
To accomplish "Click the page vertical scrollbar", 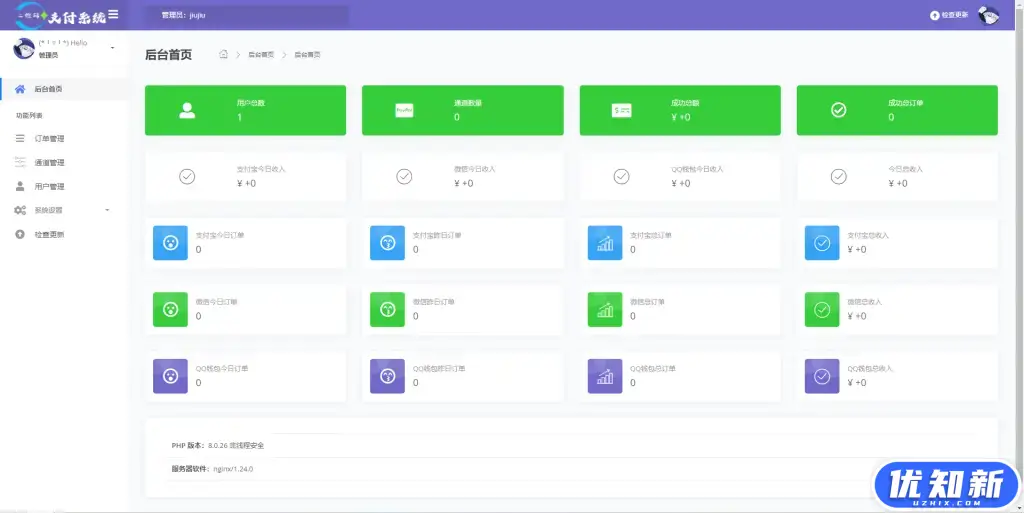I will (x=1019, y=250).
